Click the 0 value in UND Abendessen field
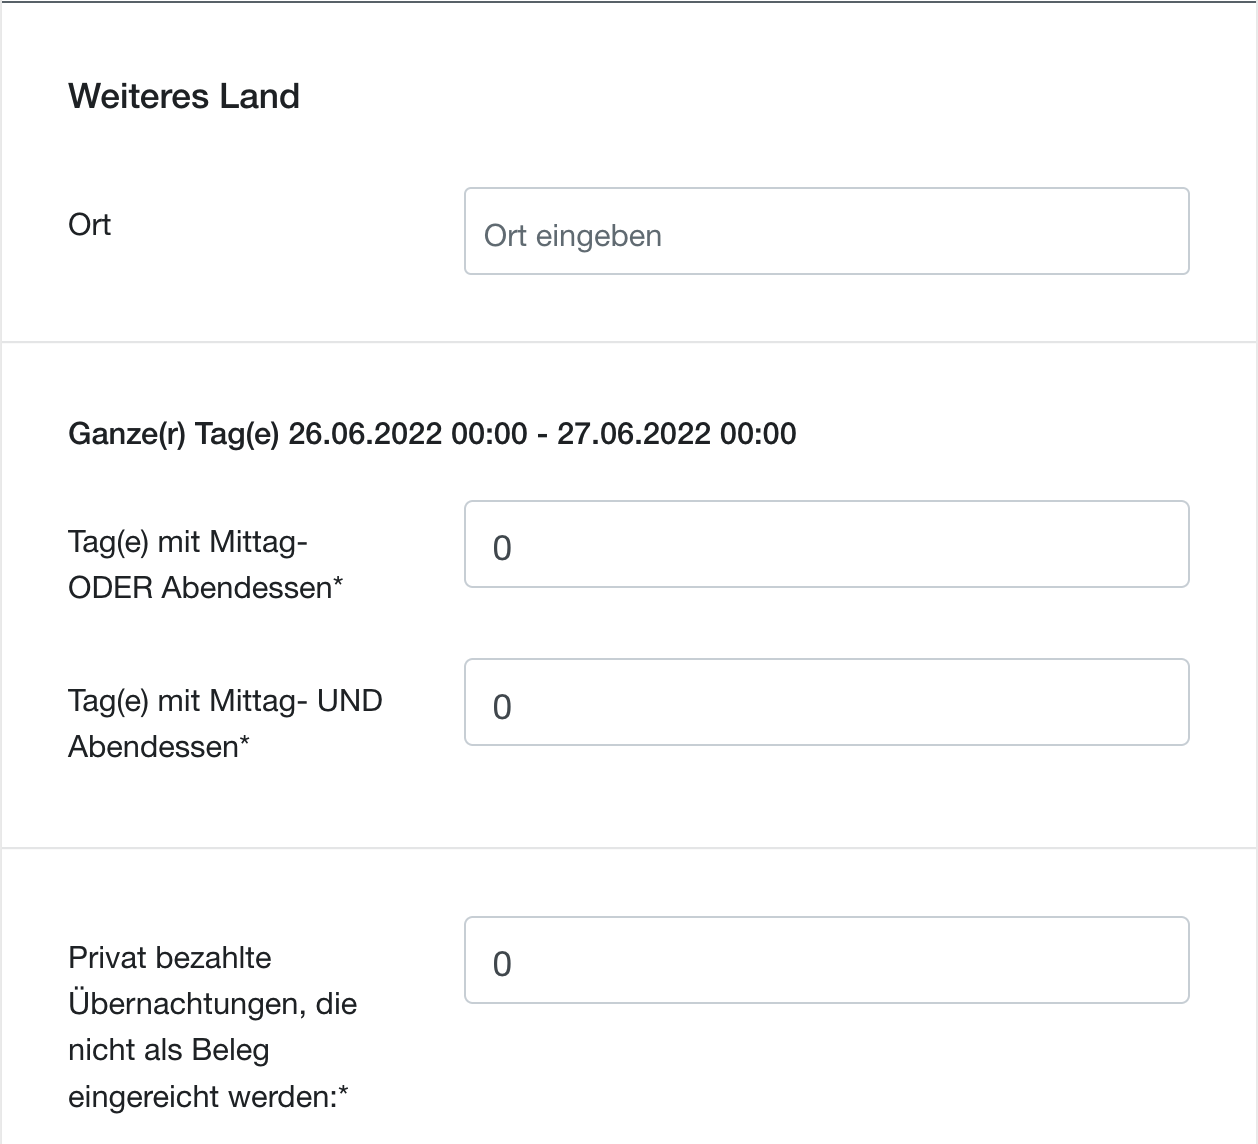Image resolution: width=1258 pixels, height=1144 pixels. (x=502, y=707)
